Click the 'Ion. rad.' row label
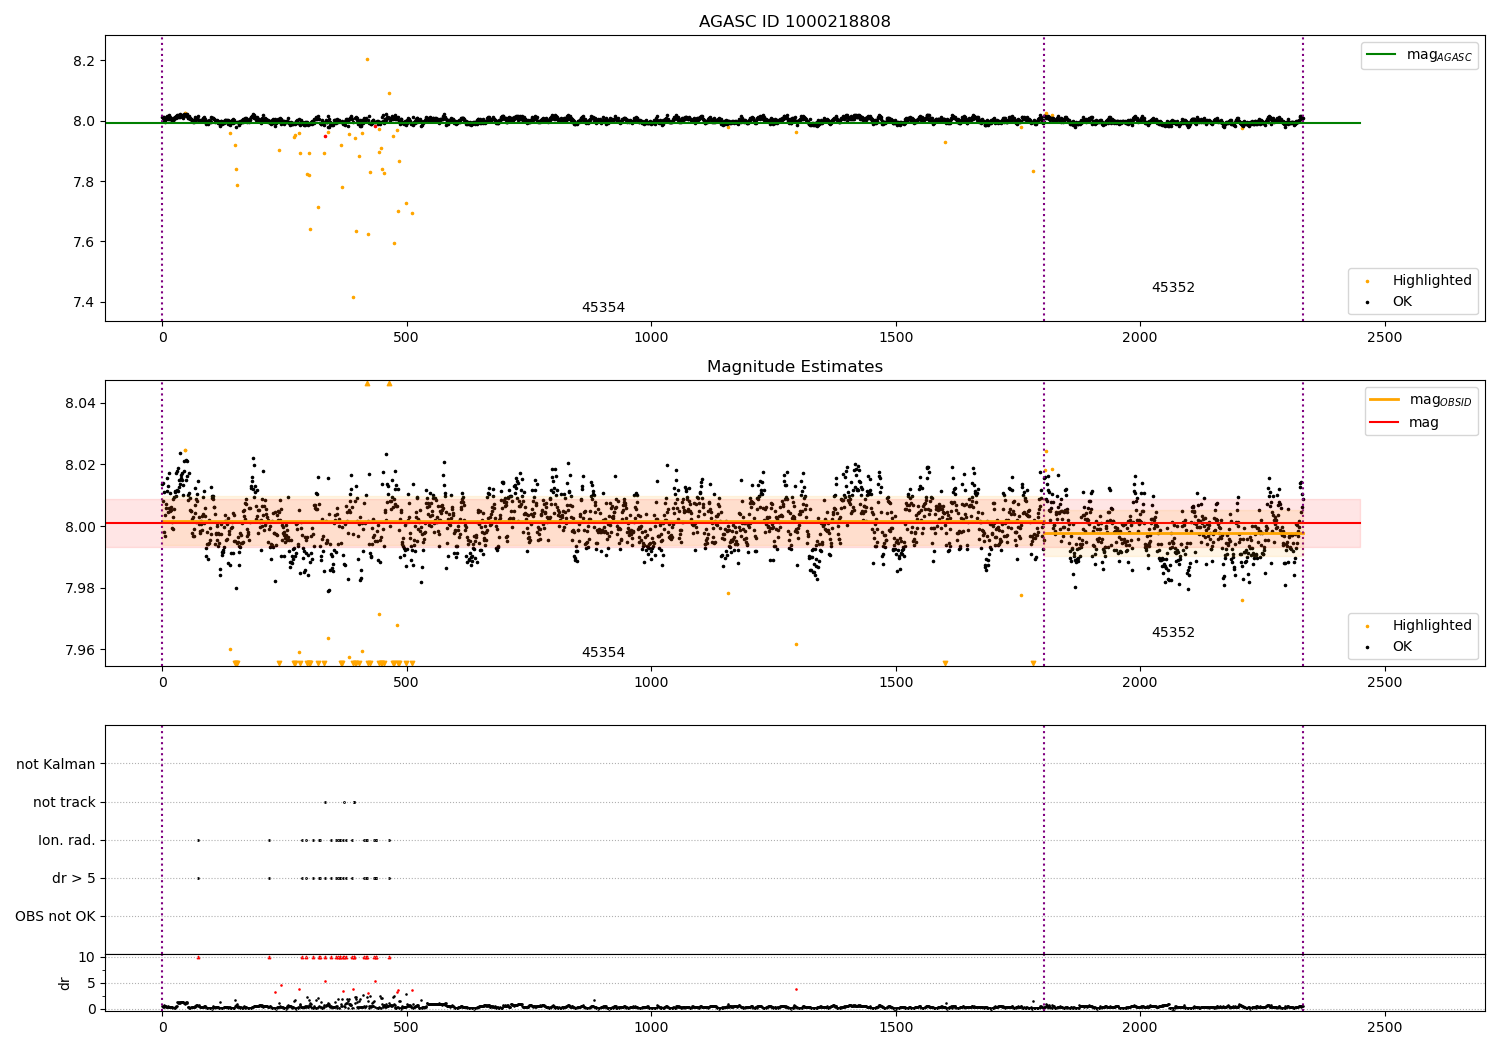 point(67,841)
